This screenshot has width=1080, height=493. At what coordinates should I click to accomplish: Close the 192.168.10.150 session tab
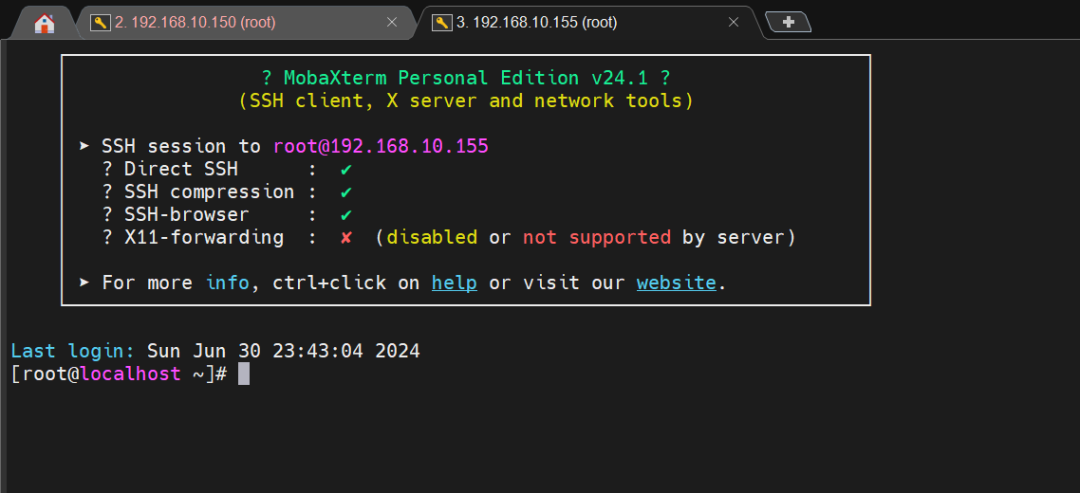pyautogui.click(x=392, y=23)
